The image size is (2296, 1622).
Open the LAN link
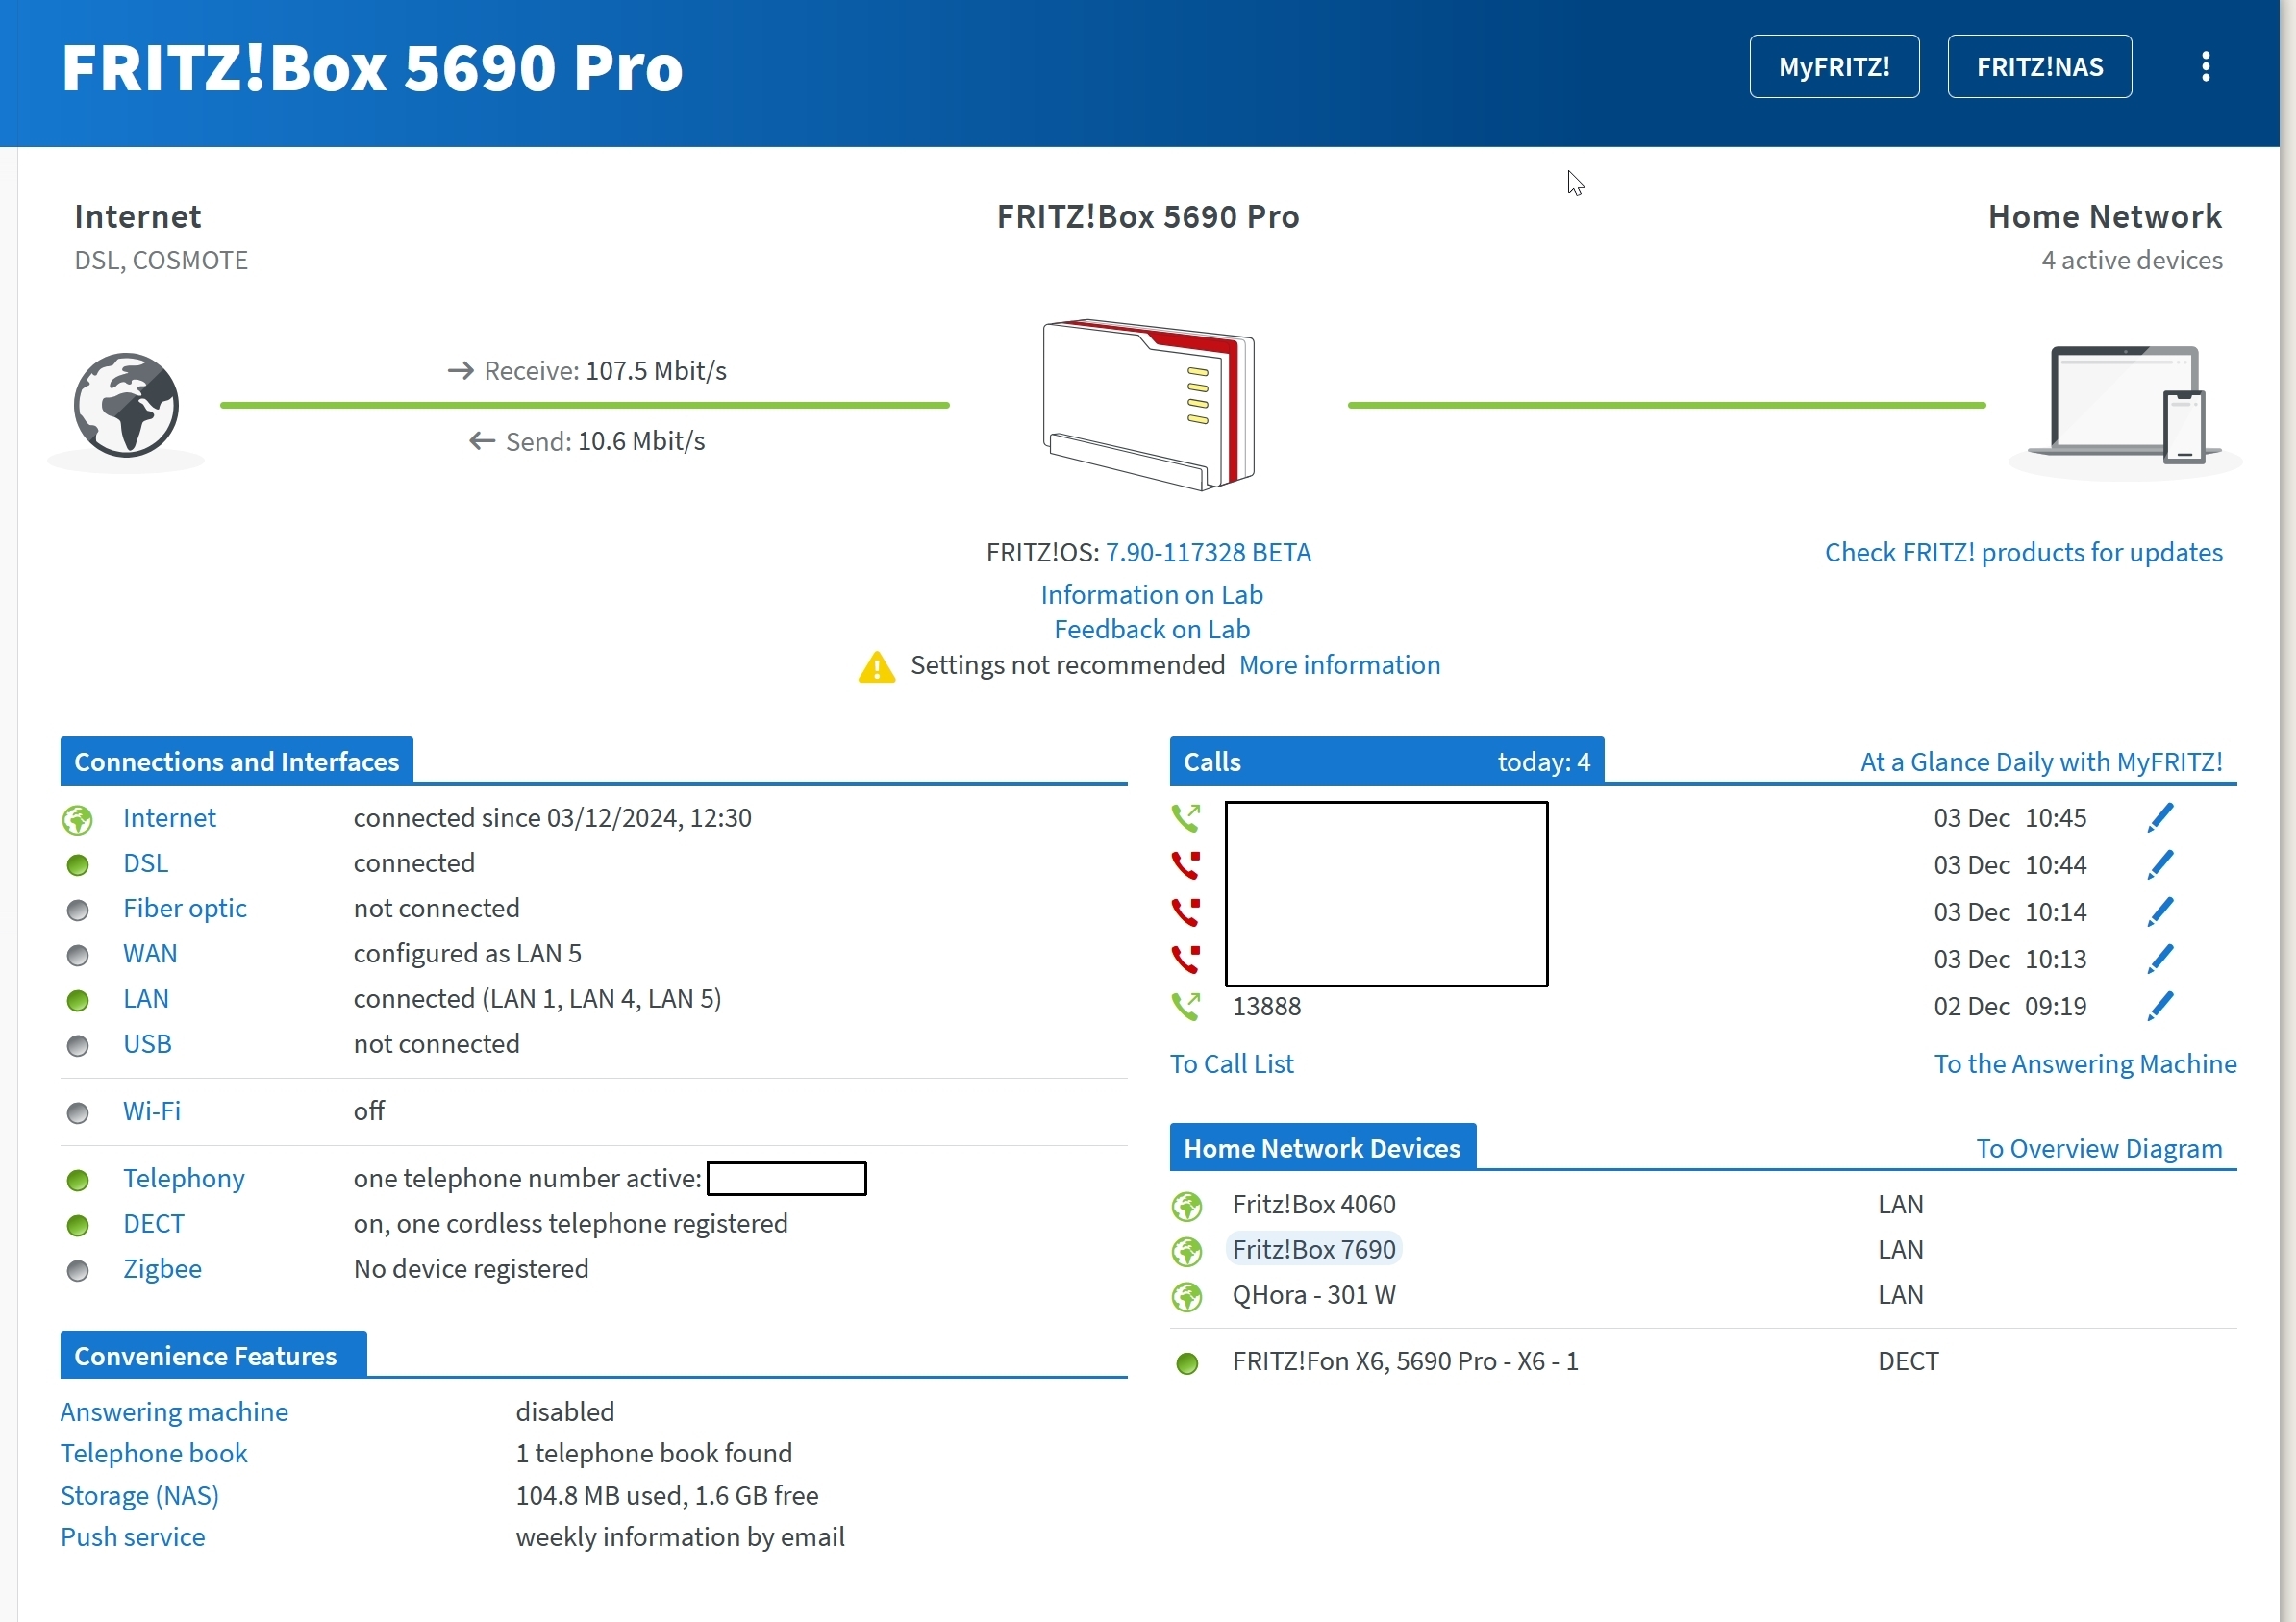coord(145,999)
